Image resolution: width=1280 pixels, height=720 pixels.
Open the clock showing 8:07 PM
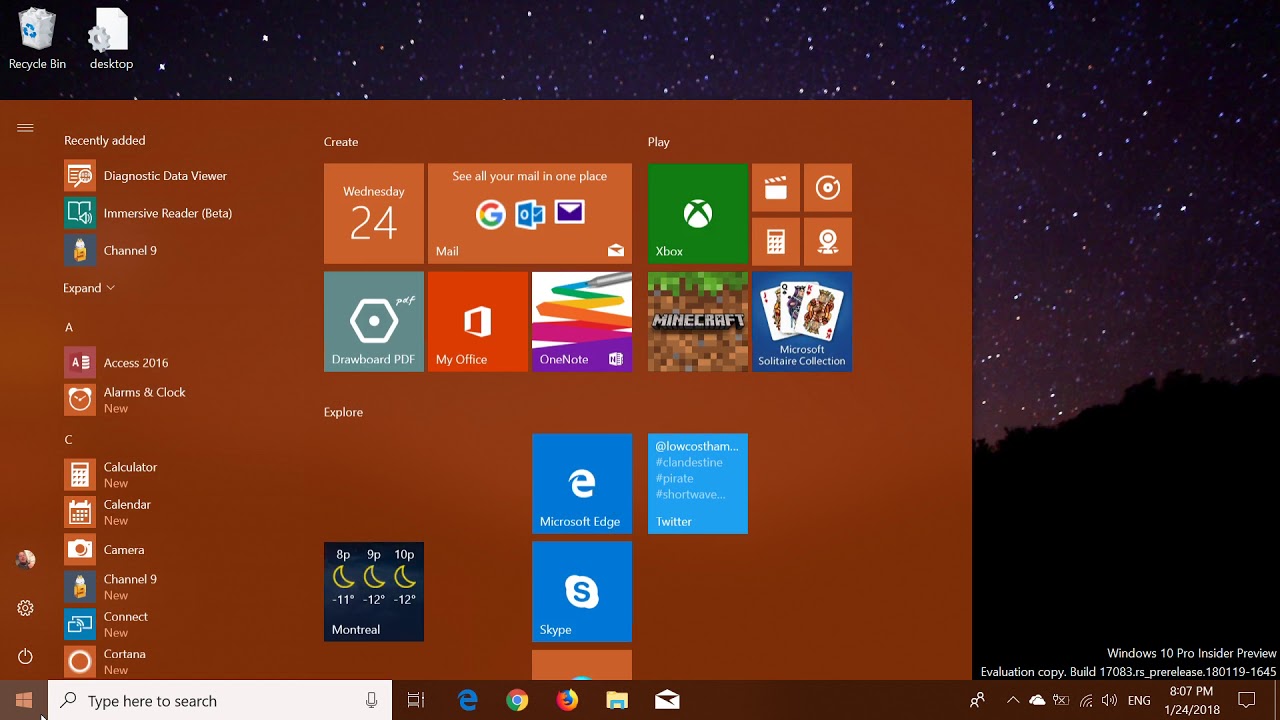(x=1191, y=700)
